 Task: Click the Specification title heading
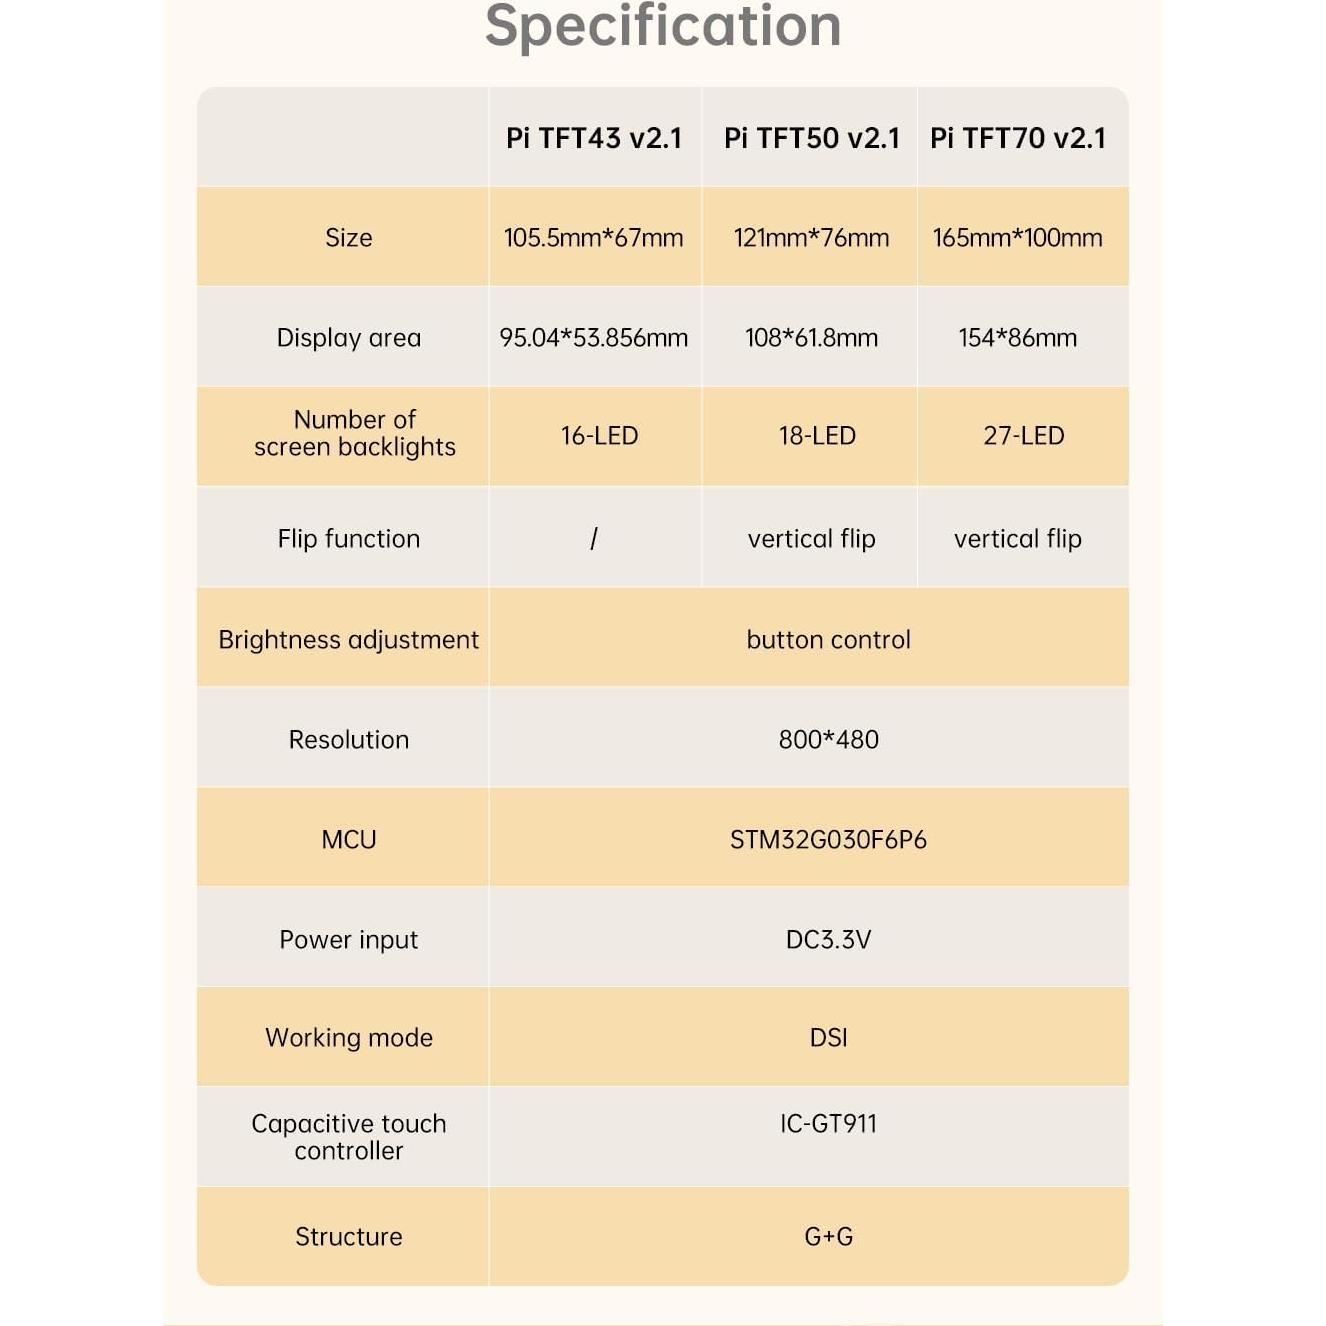663,26
